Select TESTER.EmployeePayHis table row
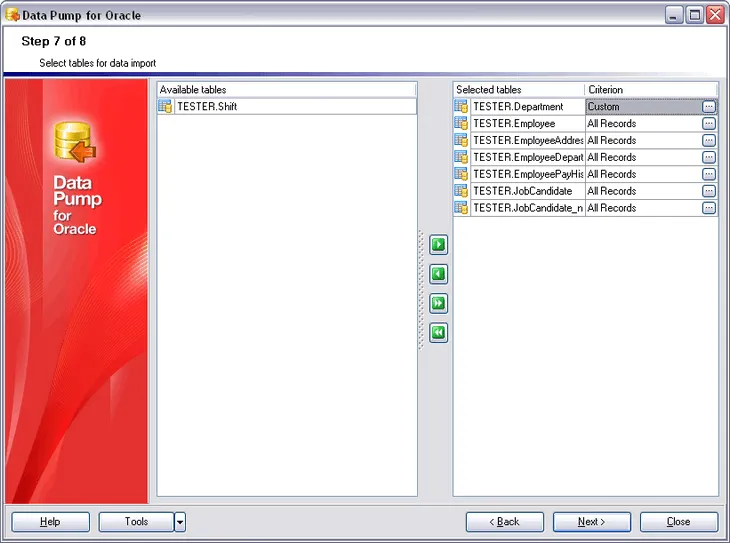730x543 pixels. (x=527, y=174)
